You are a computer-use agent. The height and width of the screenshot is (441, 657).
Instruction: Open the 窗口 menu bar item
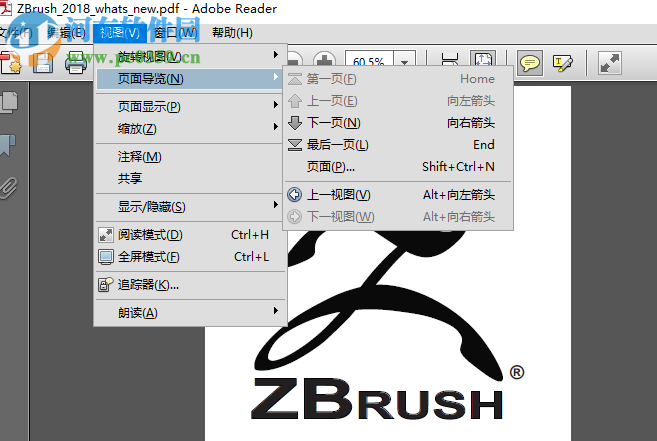pyautogui.click(x=176, y=33)
